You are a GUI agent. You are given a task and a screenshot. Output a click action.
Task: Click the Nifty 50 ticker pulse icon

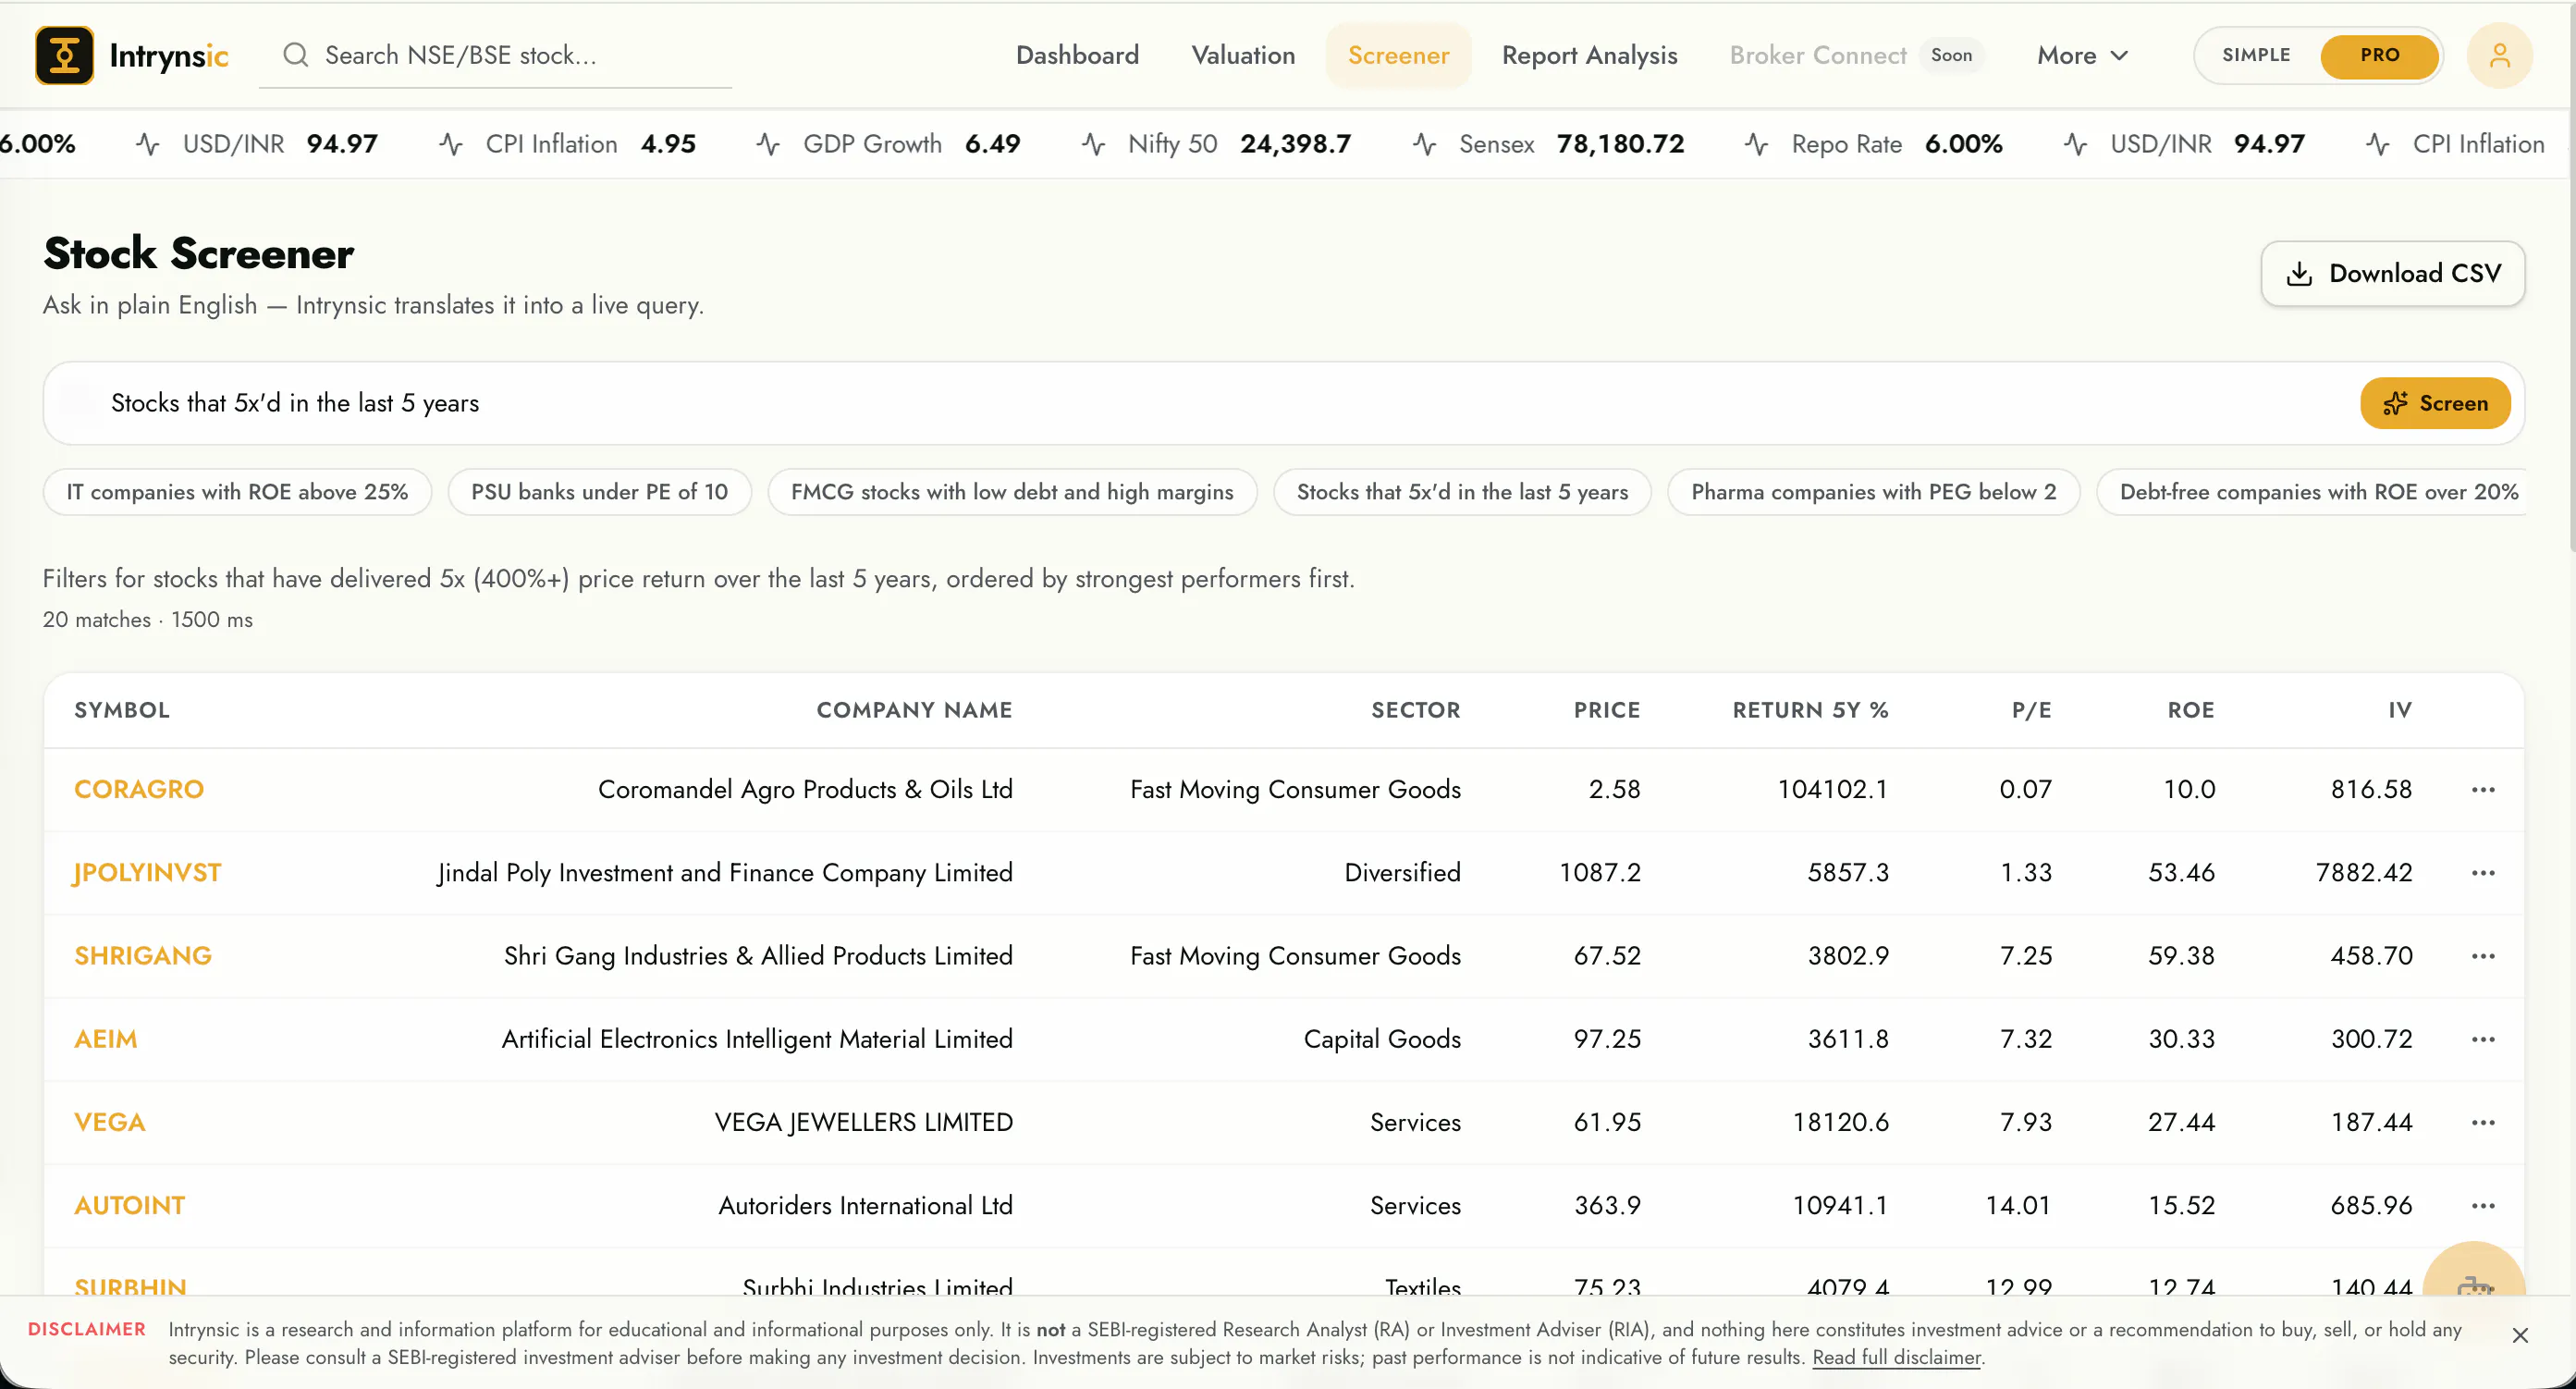click(x=1093, y=145)
